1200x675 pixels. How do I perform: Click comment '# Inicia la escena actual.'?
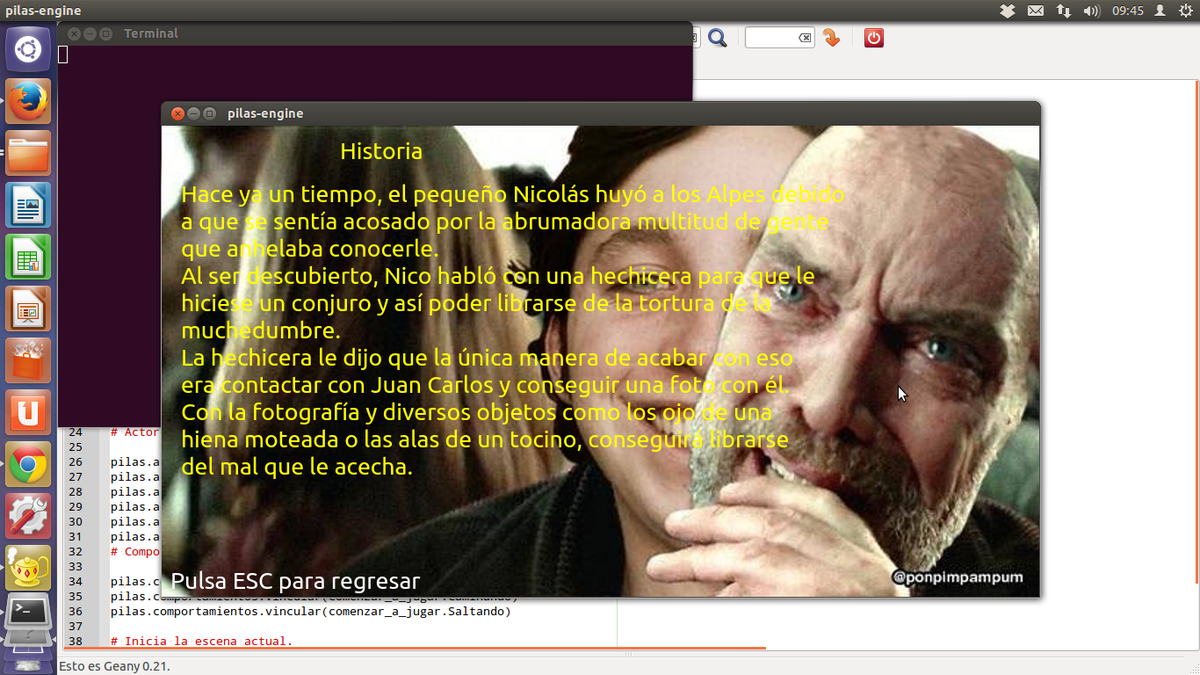202,641
